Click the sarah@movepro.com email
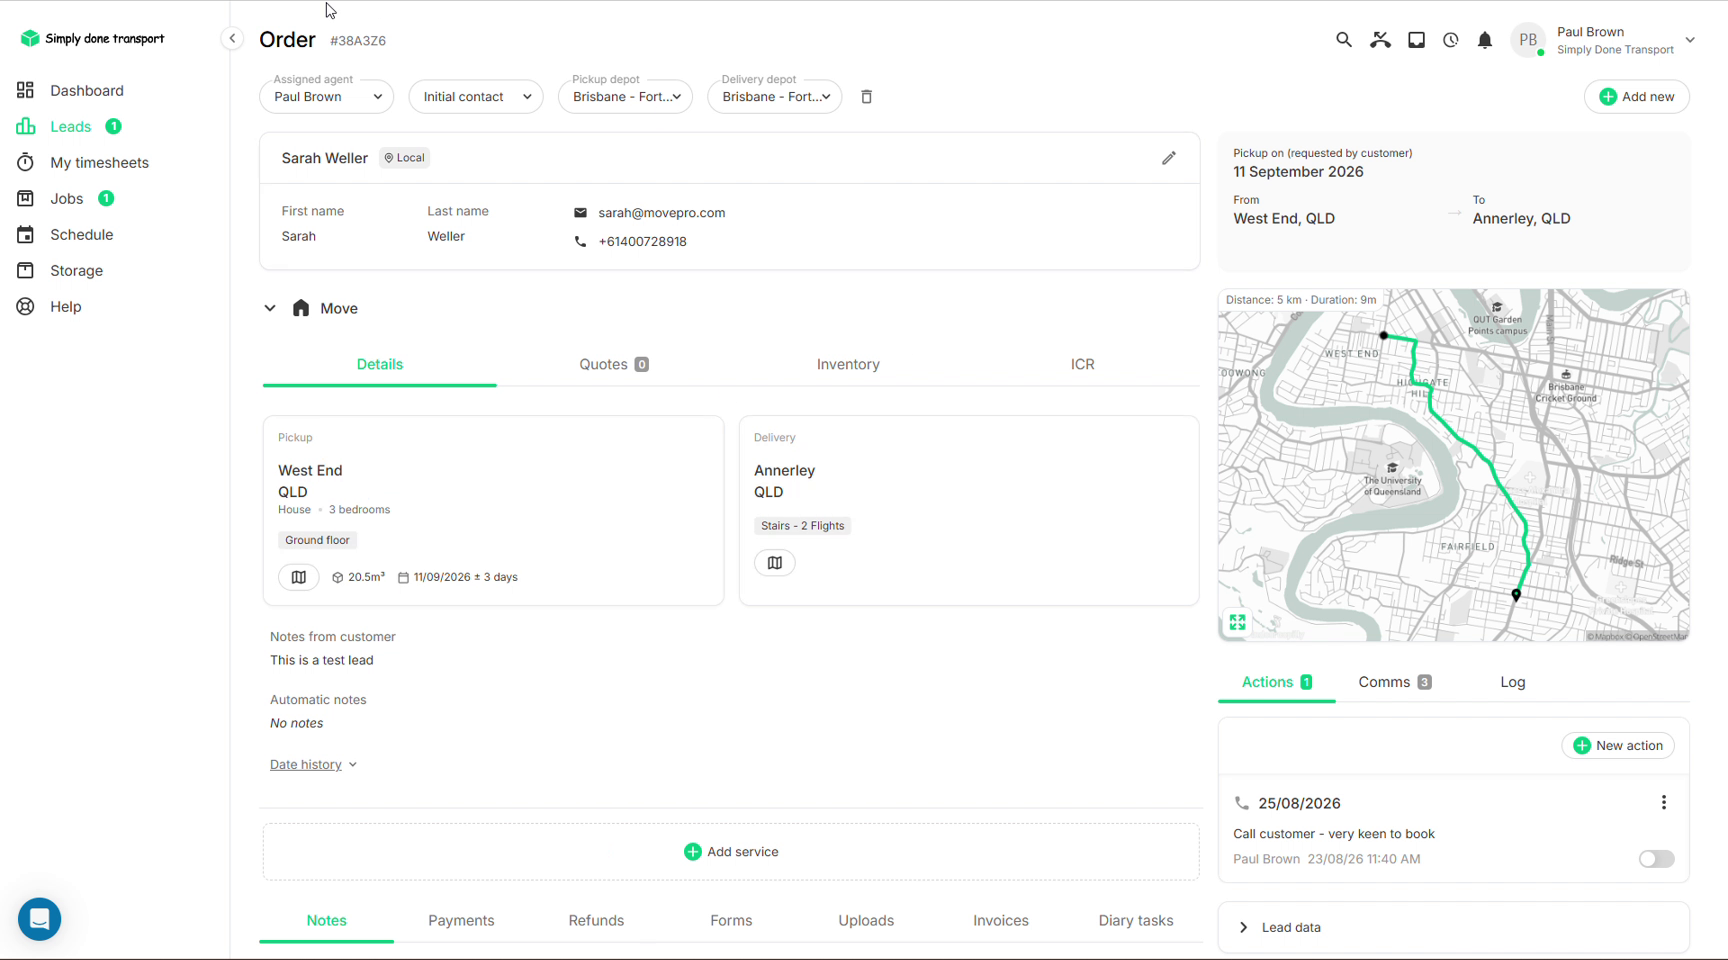Image resolution: width=1728 pixels, height=960 pixels. 661,213
